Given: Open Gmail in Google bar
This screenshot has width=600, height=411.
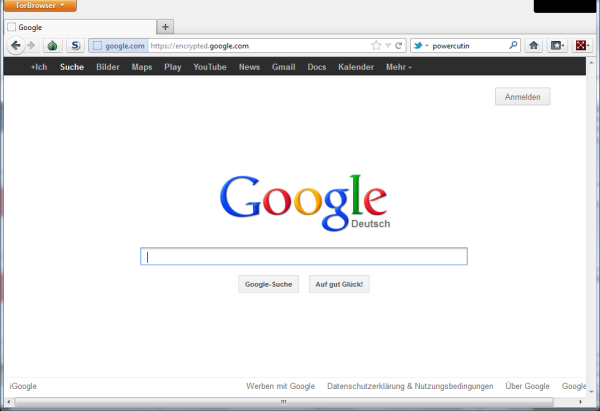Looking at the screenshot, I should (x=284, y=67).
